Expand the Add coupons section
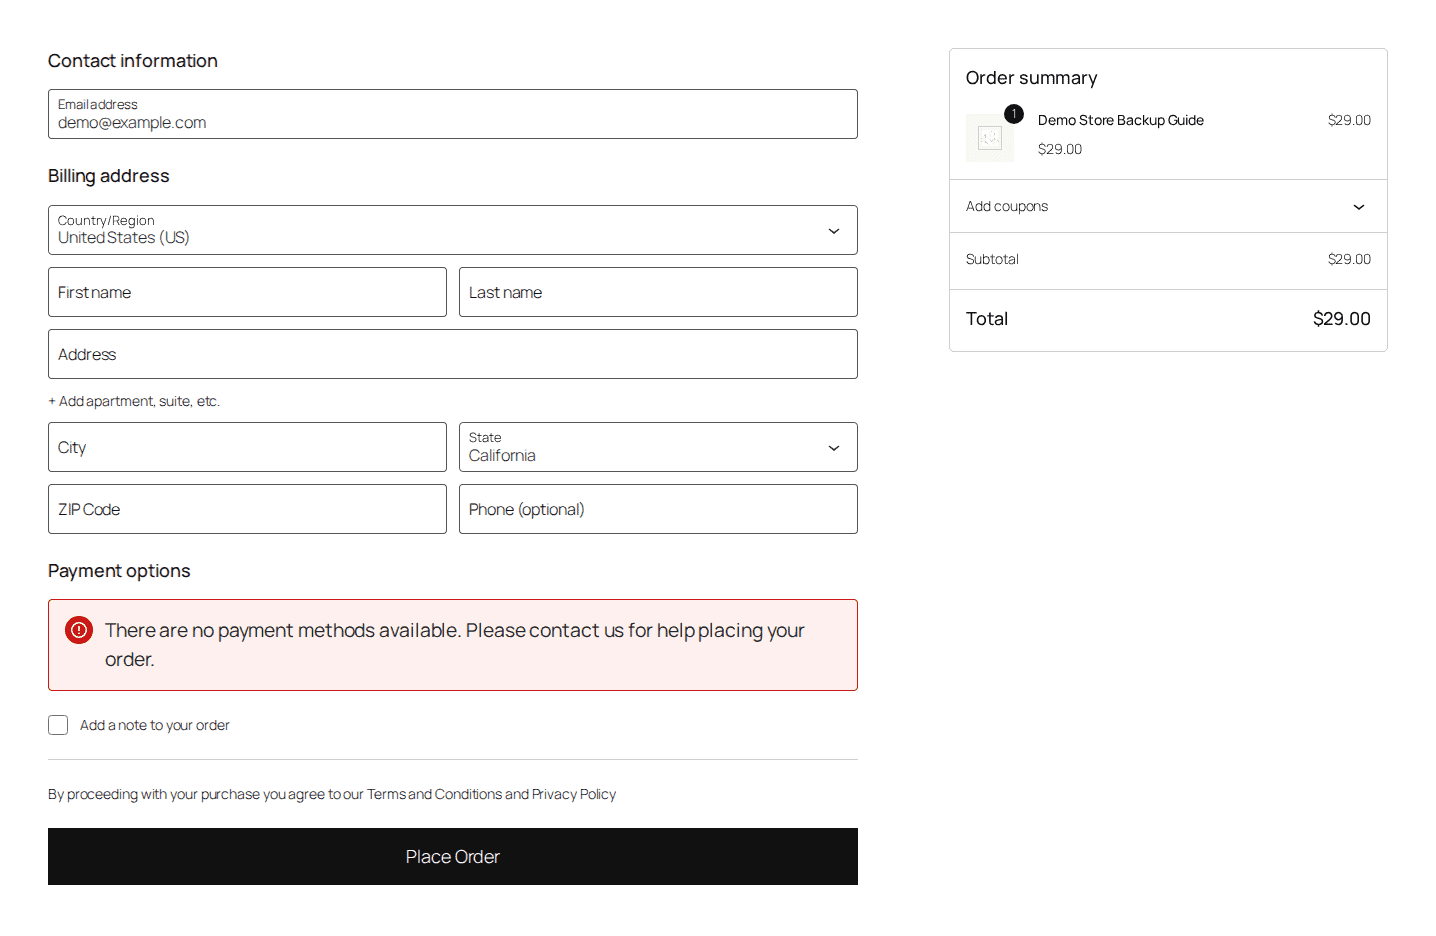The width and height of the screenshot is (1436, 936). point(1168,206)
